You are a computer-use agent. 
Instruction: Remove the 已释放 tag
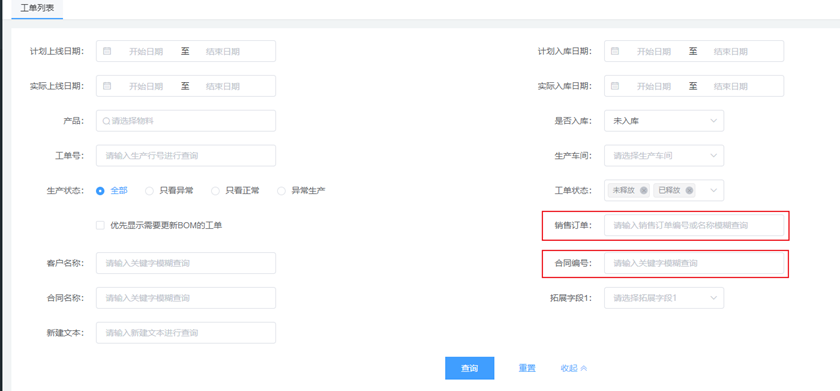[x=689, y=190]
